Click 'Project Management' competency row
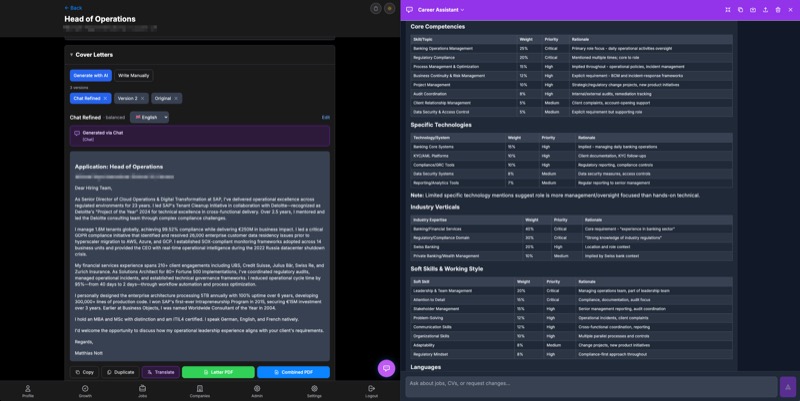The width and height of the screenshot is (800, 401). click(x=571, y=85)
